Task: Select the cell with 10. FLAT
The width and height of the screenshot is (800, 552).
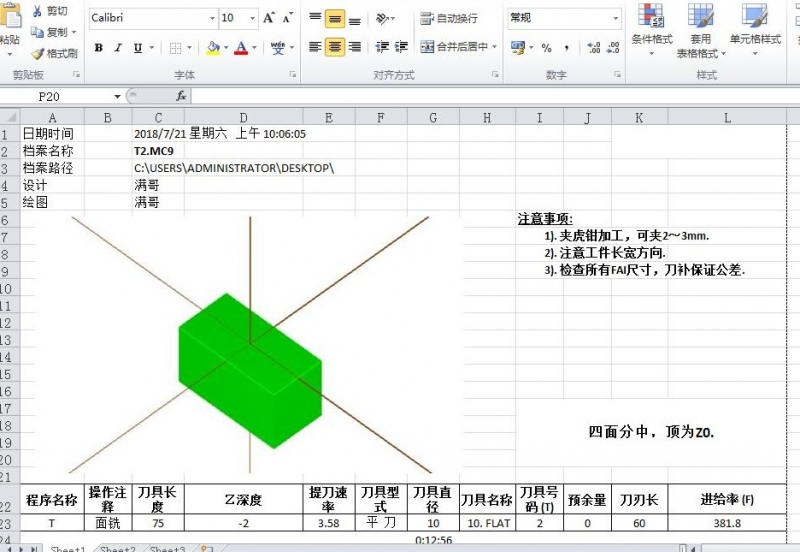Action: [488, 523]
